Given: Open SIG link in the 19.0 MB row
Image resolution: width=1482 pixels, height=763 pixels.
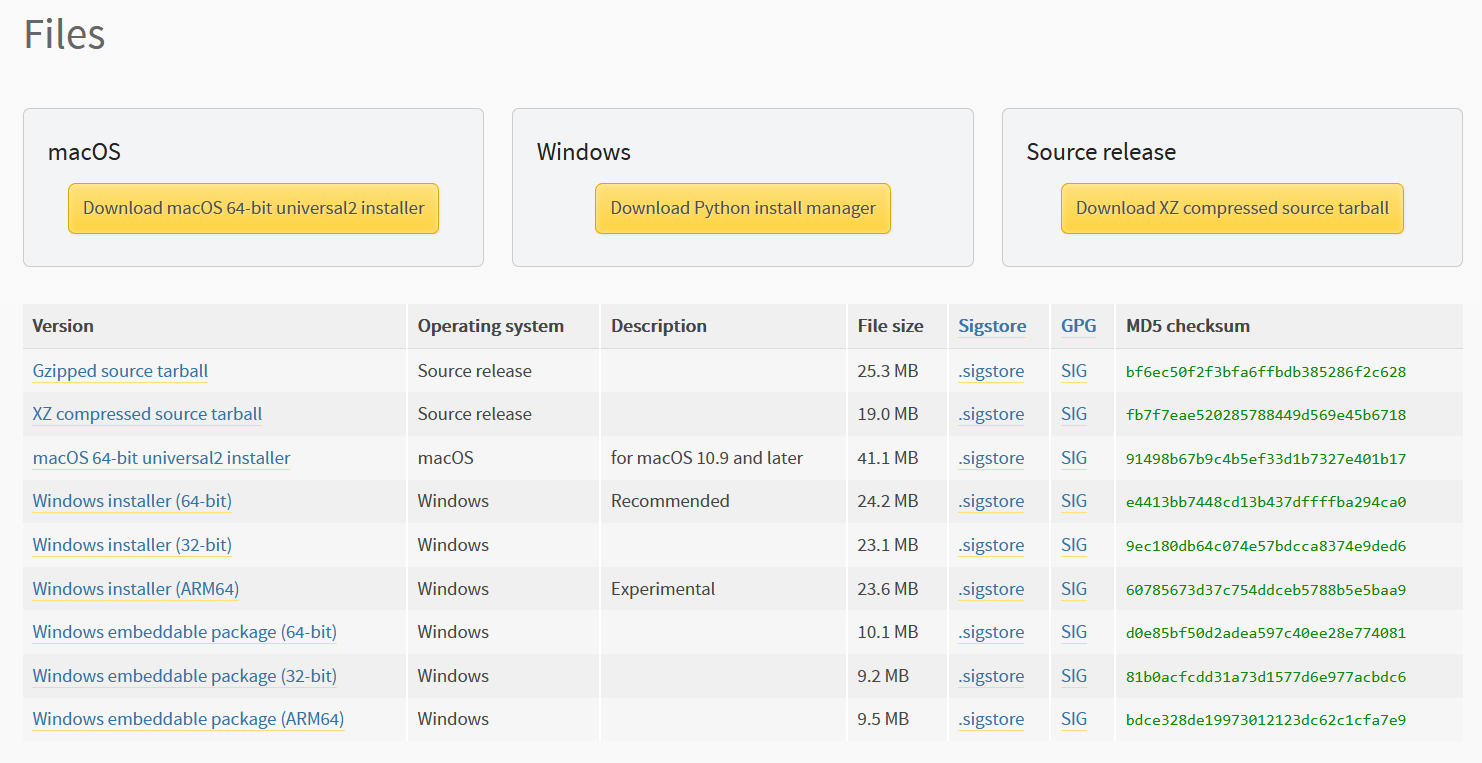Looking at the screenshot, I should click(1074, 414).
